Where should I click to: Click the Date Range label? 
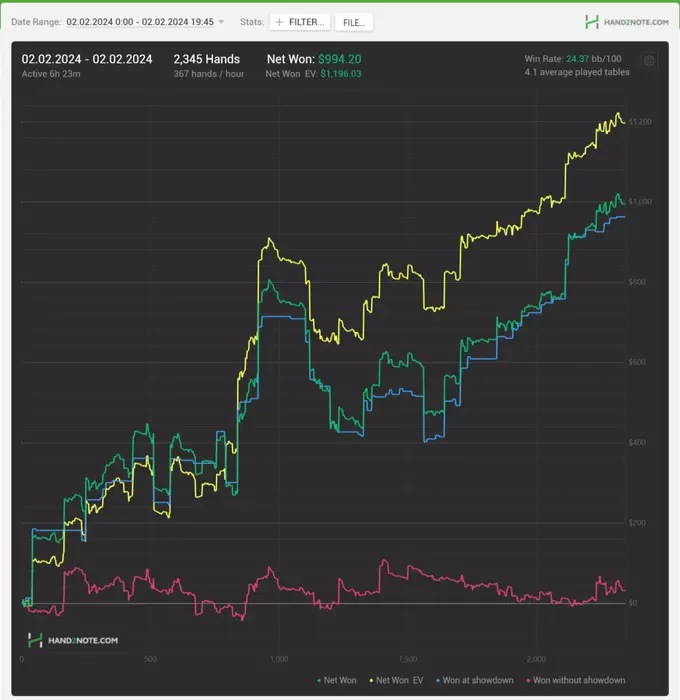[x=36, y=22]
